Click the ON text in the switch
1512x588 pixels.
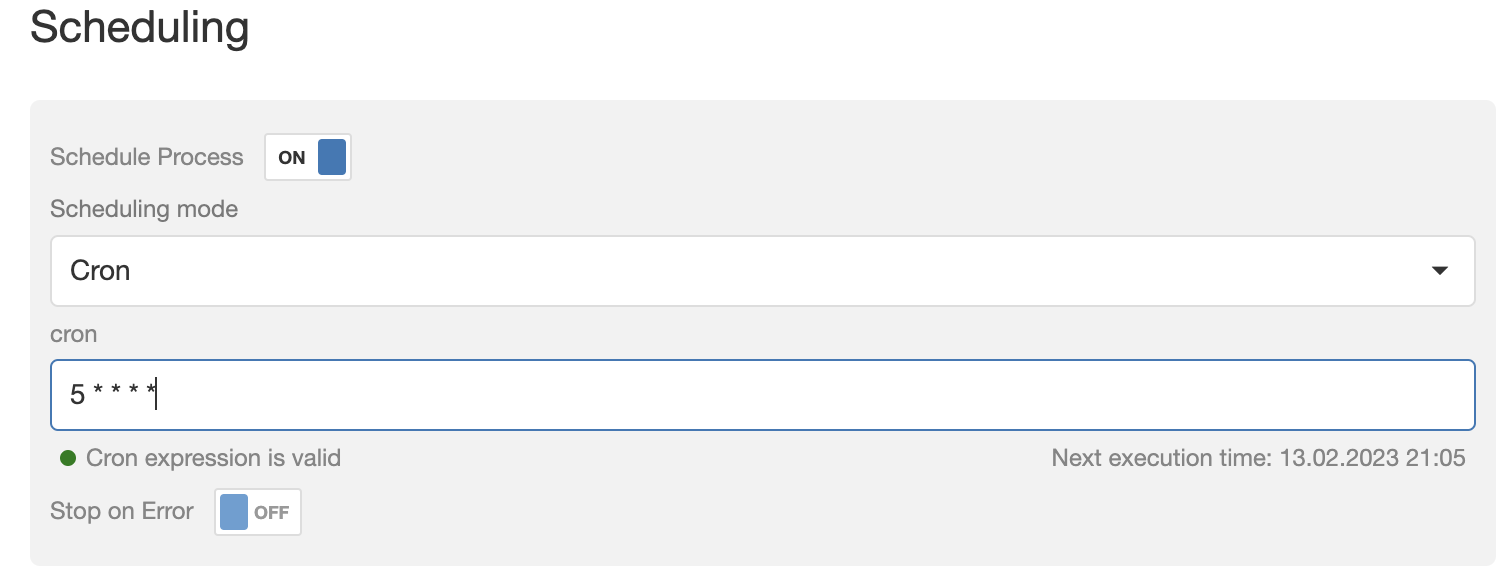tap(292, 158)
